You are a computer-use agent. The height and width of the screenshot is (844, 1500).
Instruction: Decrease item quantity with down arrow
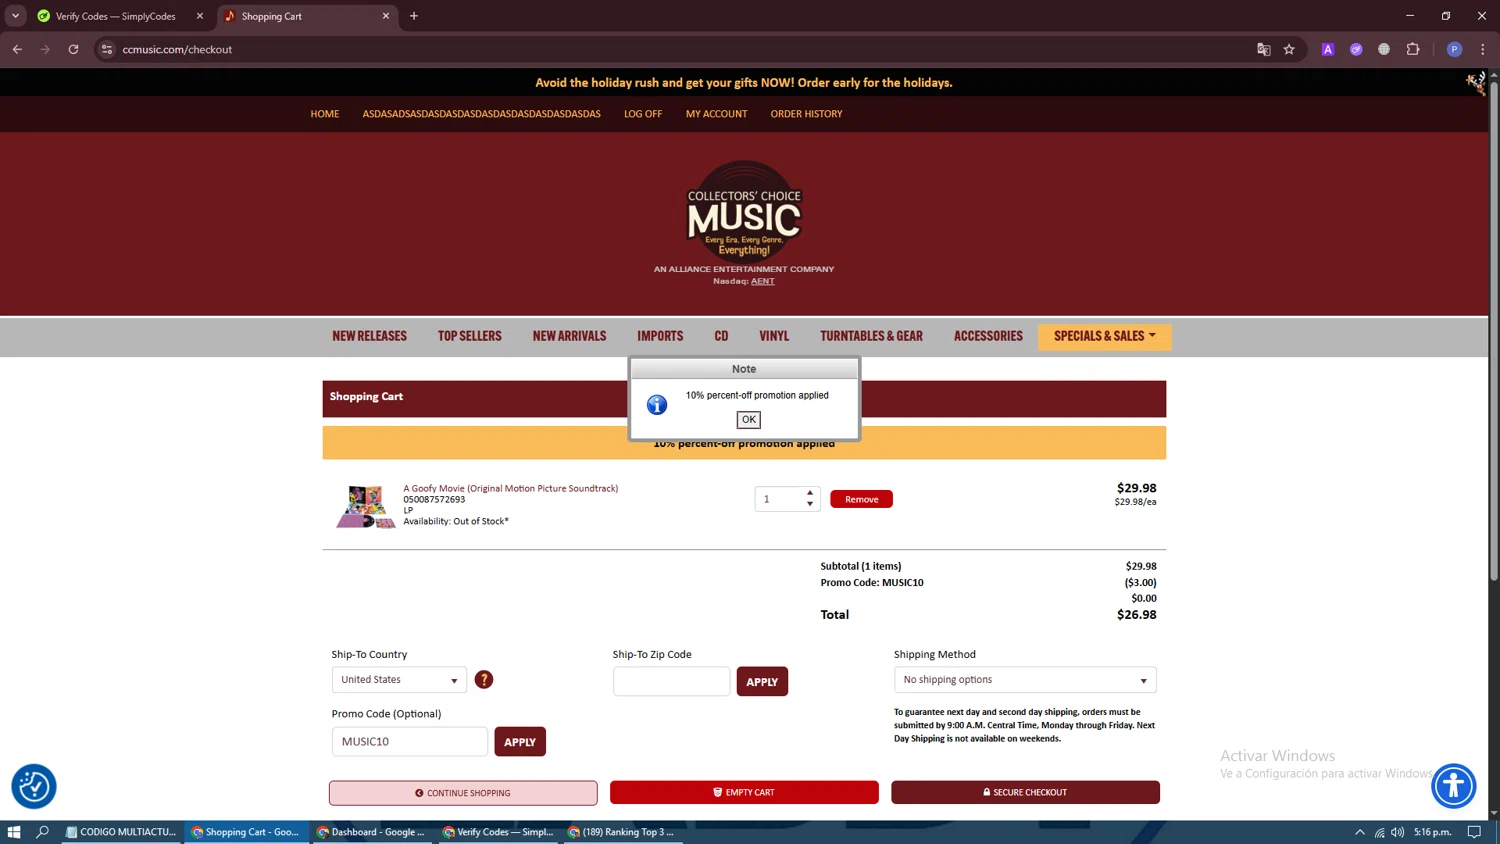810,504
